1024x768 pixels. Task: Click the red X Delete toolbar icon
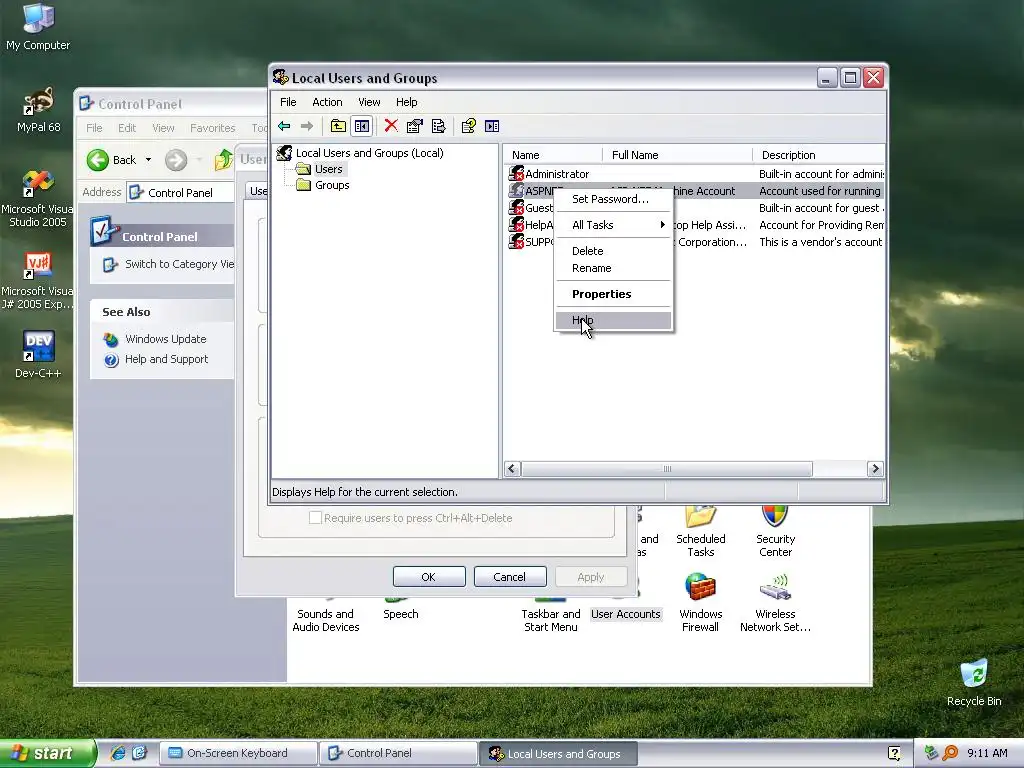coord(391,125)
